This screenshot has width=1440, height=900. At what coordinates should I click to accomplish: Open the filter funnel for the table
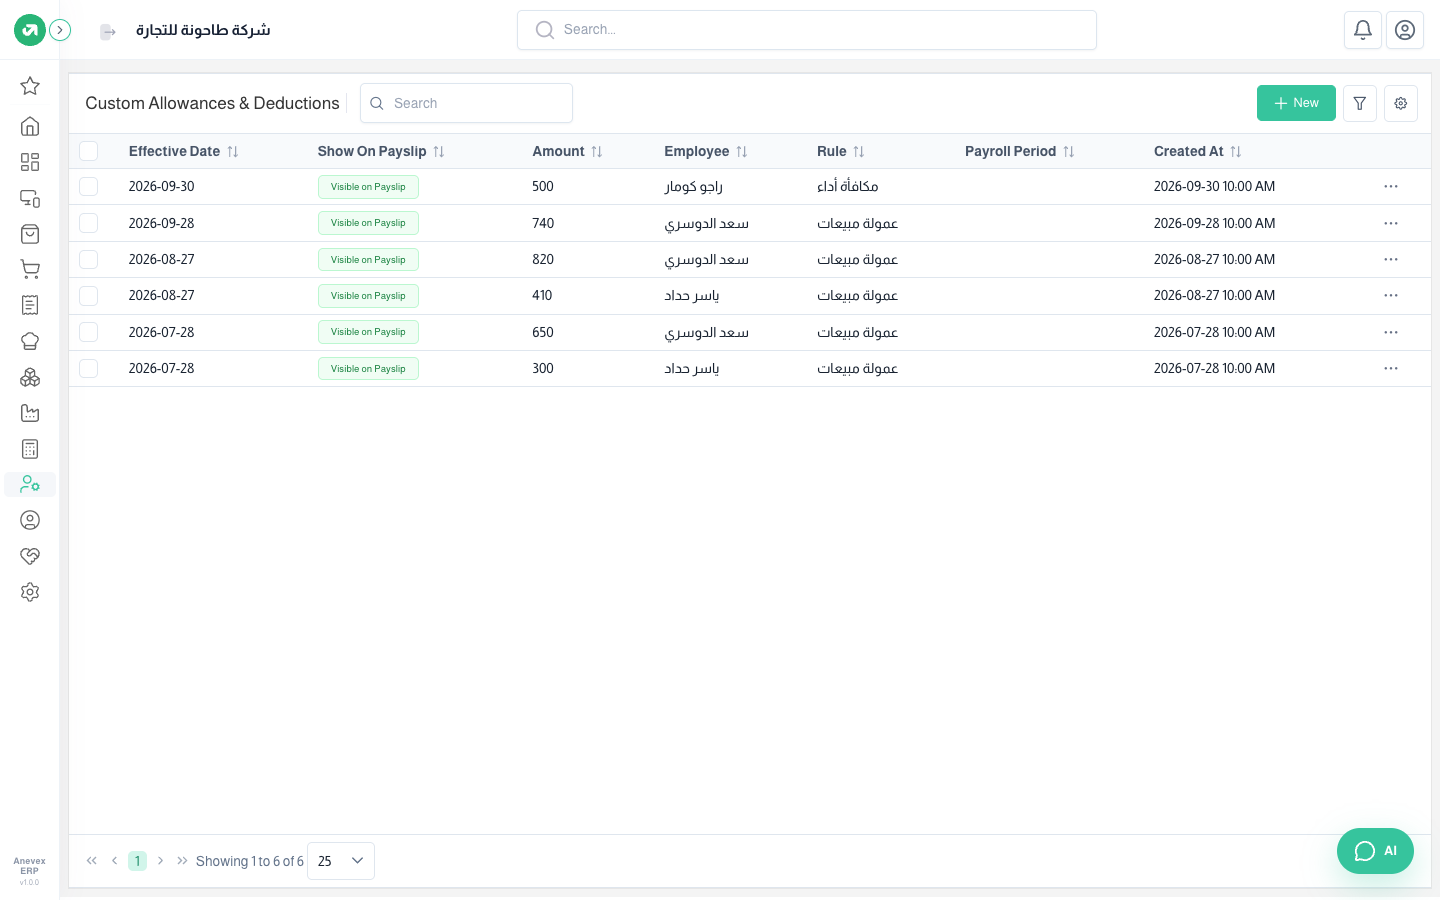click(x=1360, y=103)
